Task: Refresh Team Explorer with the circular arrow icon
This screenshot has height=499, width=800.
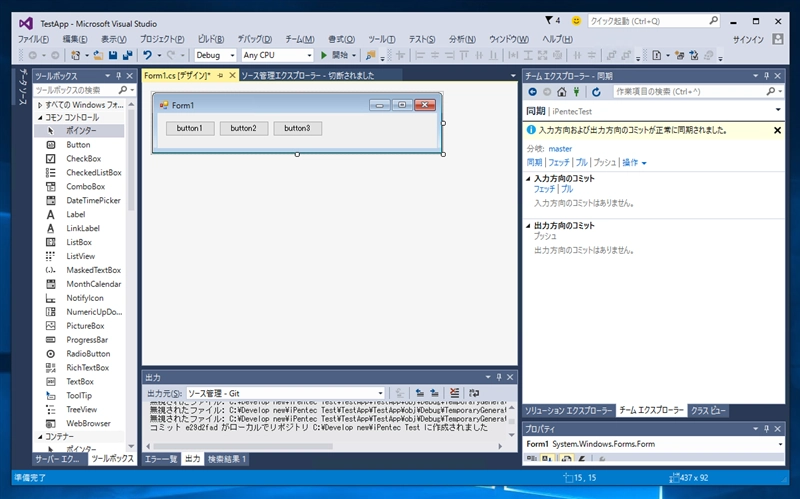Action: coord(596,92)
